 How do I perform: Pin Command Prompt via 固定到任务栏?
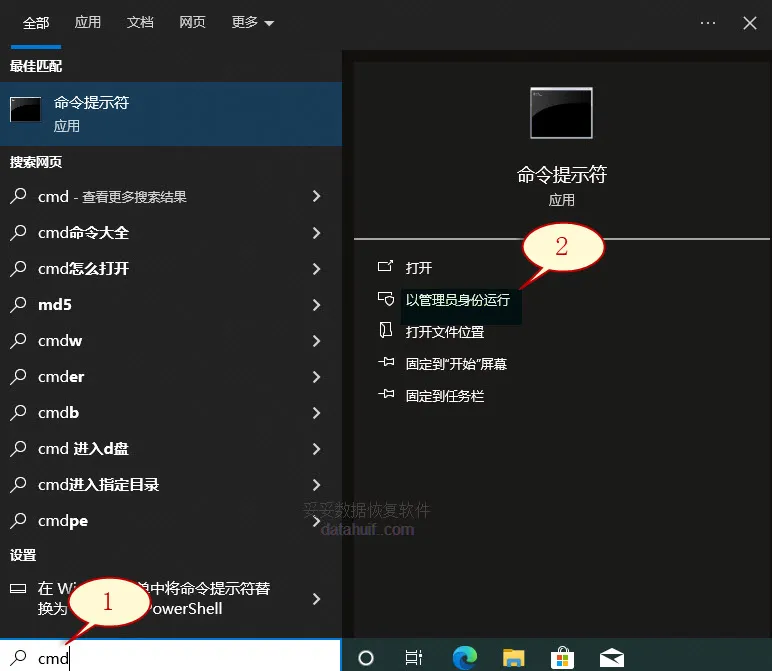point(444,396)
